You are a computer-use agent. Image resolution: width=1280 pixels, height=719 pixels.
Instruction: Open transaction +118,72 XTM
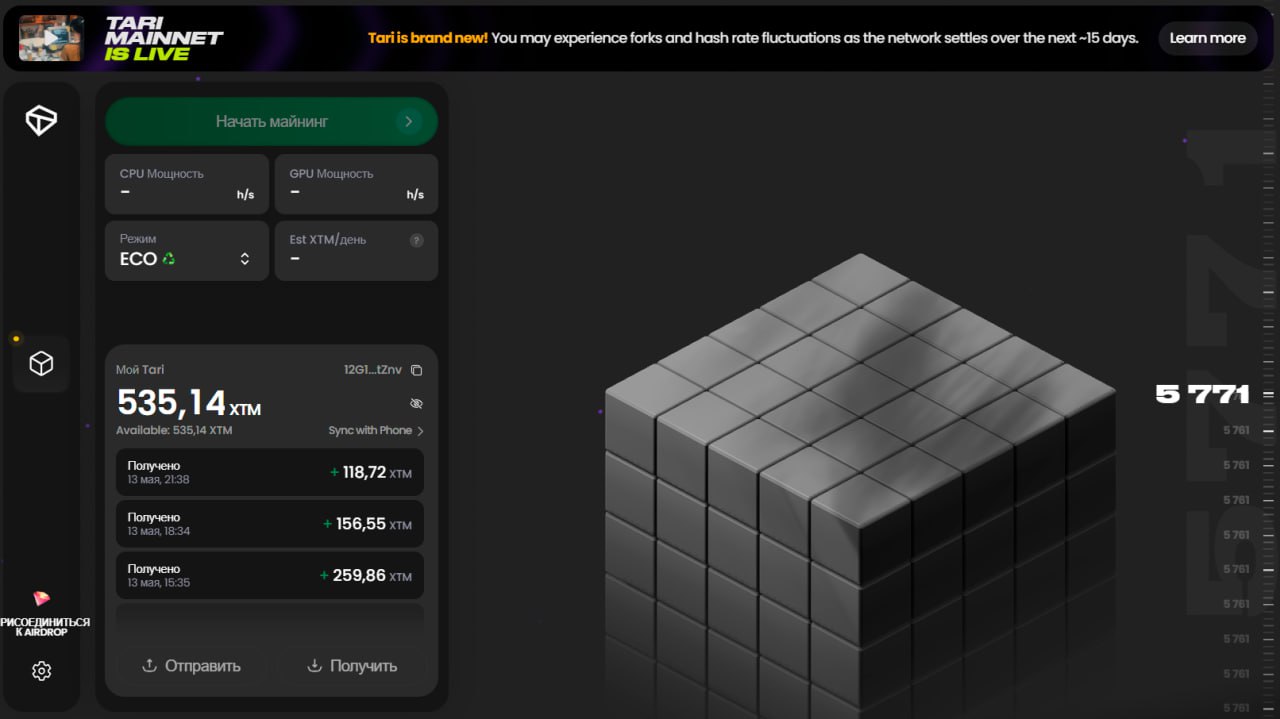tap(270, 472)
